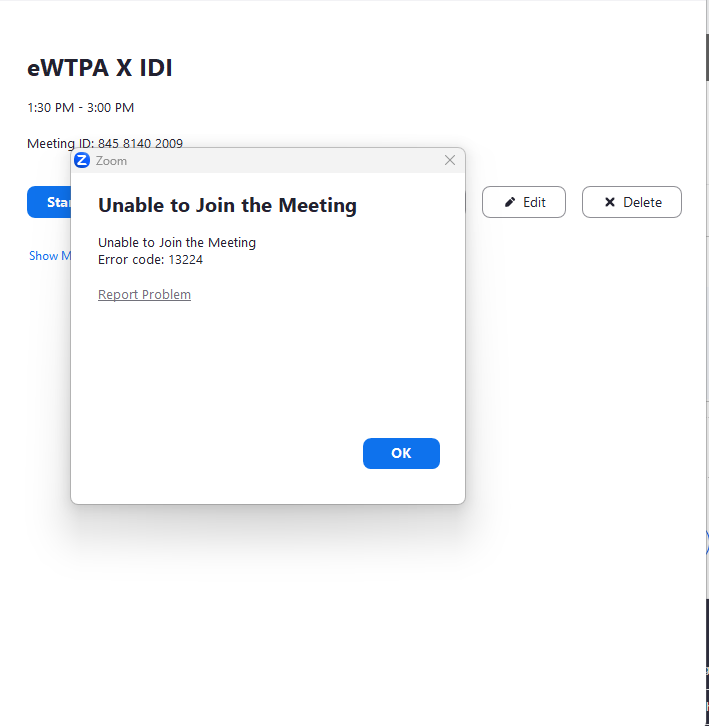Viewport: 709px width, 726px height.
Task: Click the 1:30 PM - 3:00 PM time text
Action: 80,108
